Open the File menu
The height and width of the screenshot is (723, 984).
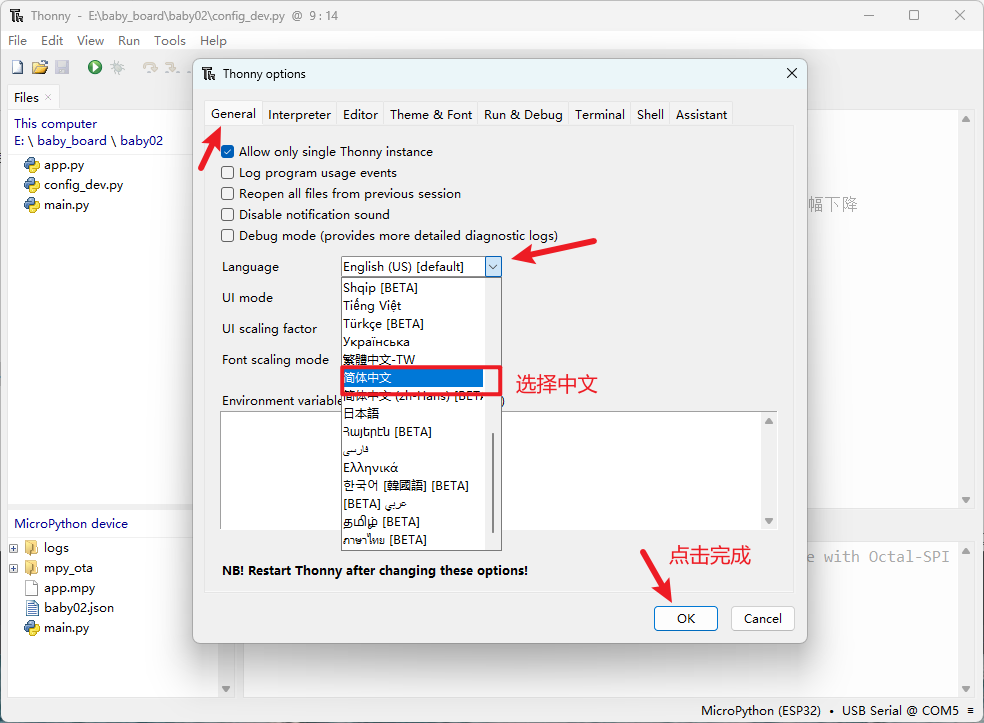pos(18,41)
